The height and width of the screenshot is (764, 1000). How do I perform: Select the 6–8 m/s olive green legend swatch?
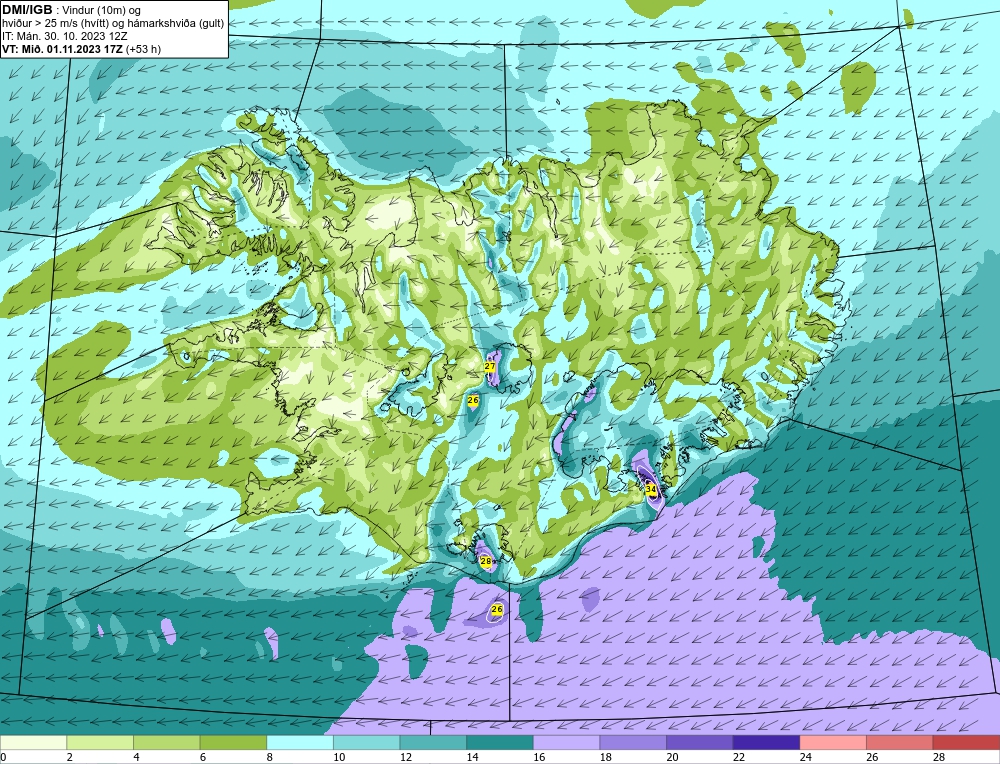click(233, 742)
